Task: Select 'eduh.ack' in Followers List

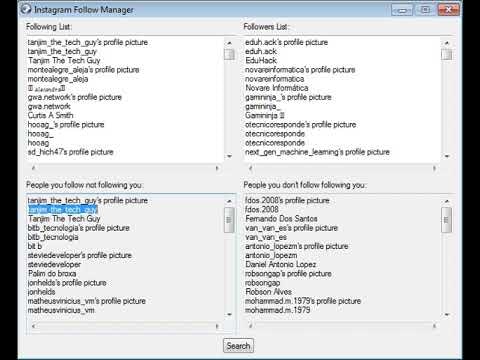Action: pos(261,52)
